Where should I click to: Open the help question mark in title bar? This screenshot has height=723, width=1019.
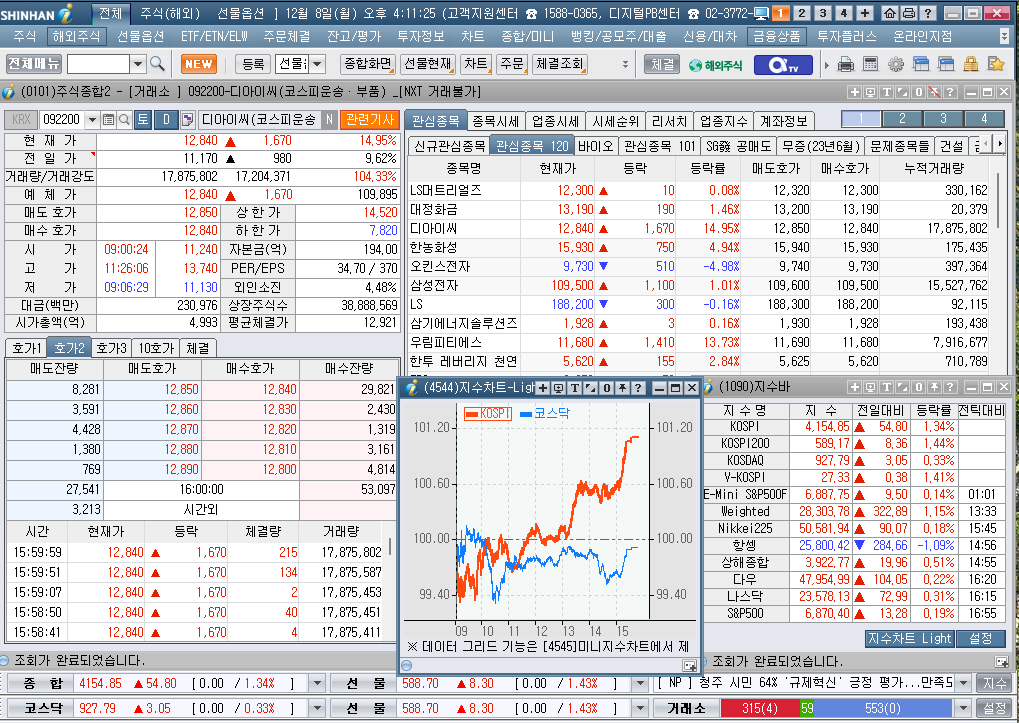pos(928,13)
